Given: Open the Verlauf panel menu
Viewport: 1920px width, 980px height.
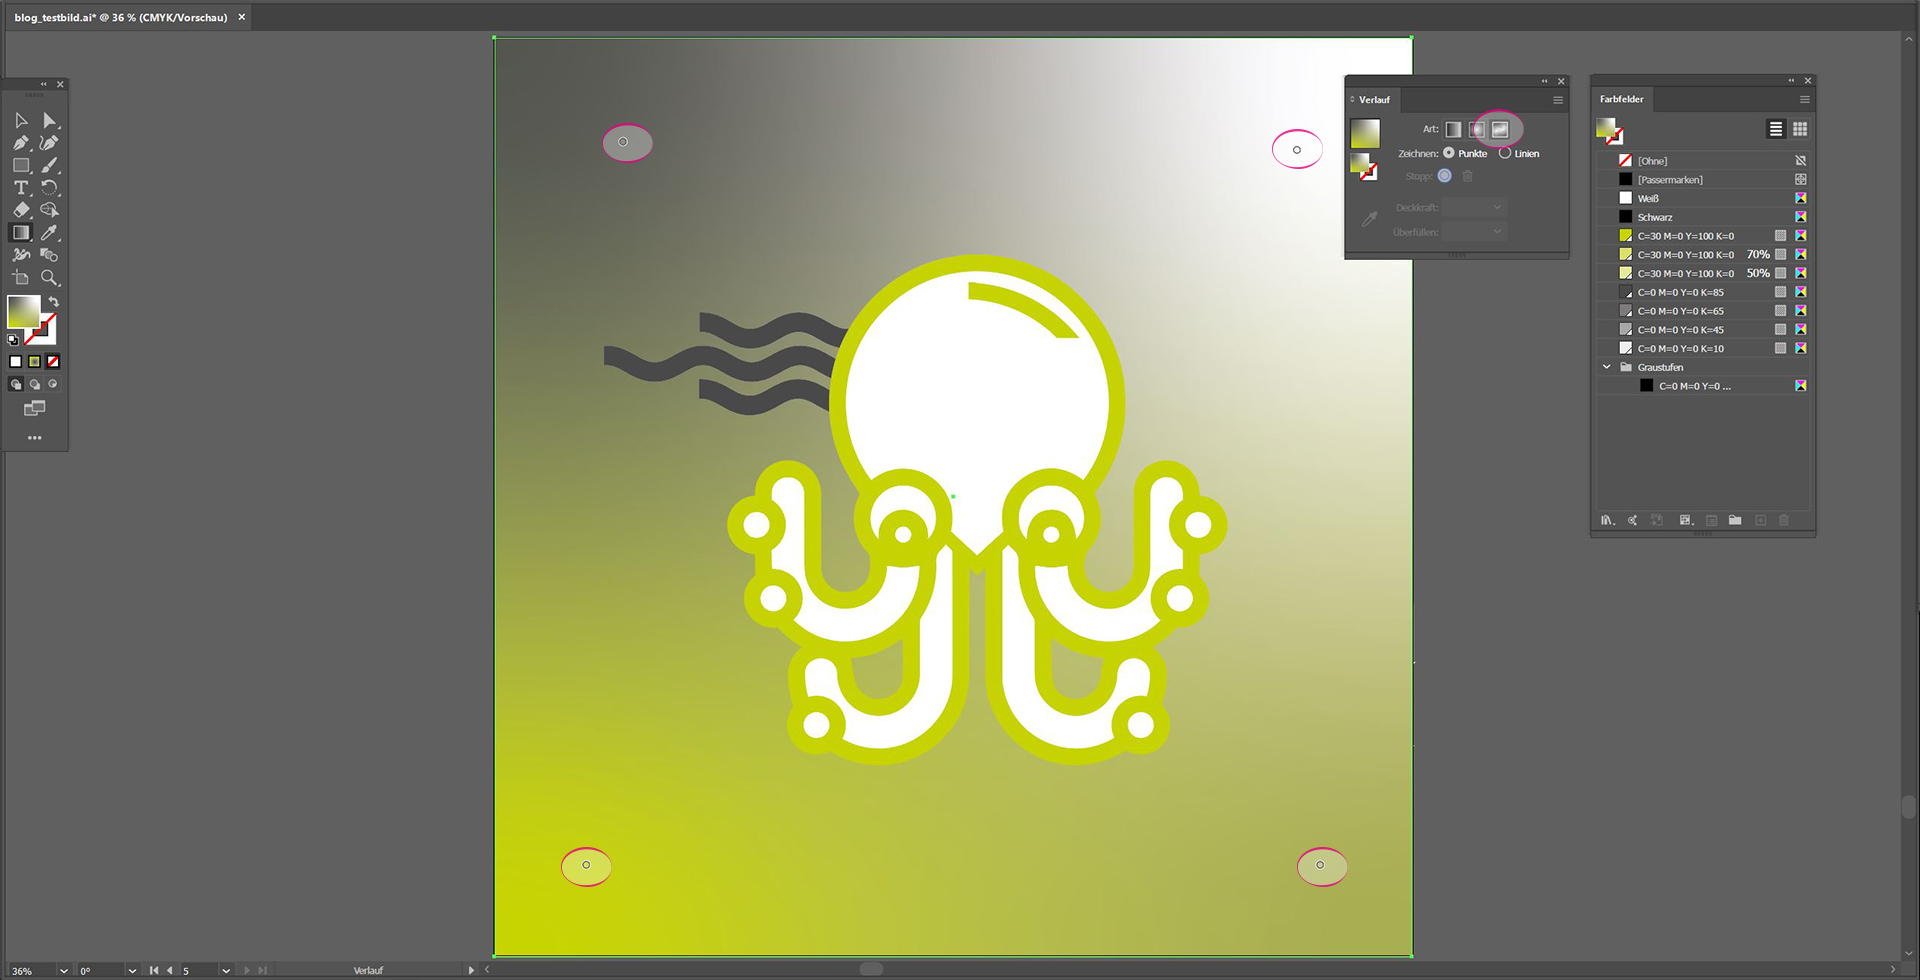Looking at the screenshot, I should click(1557, 100).
